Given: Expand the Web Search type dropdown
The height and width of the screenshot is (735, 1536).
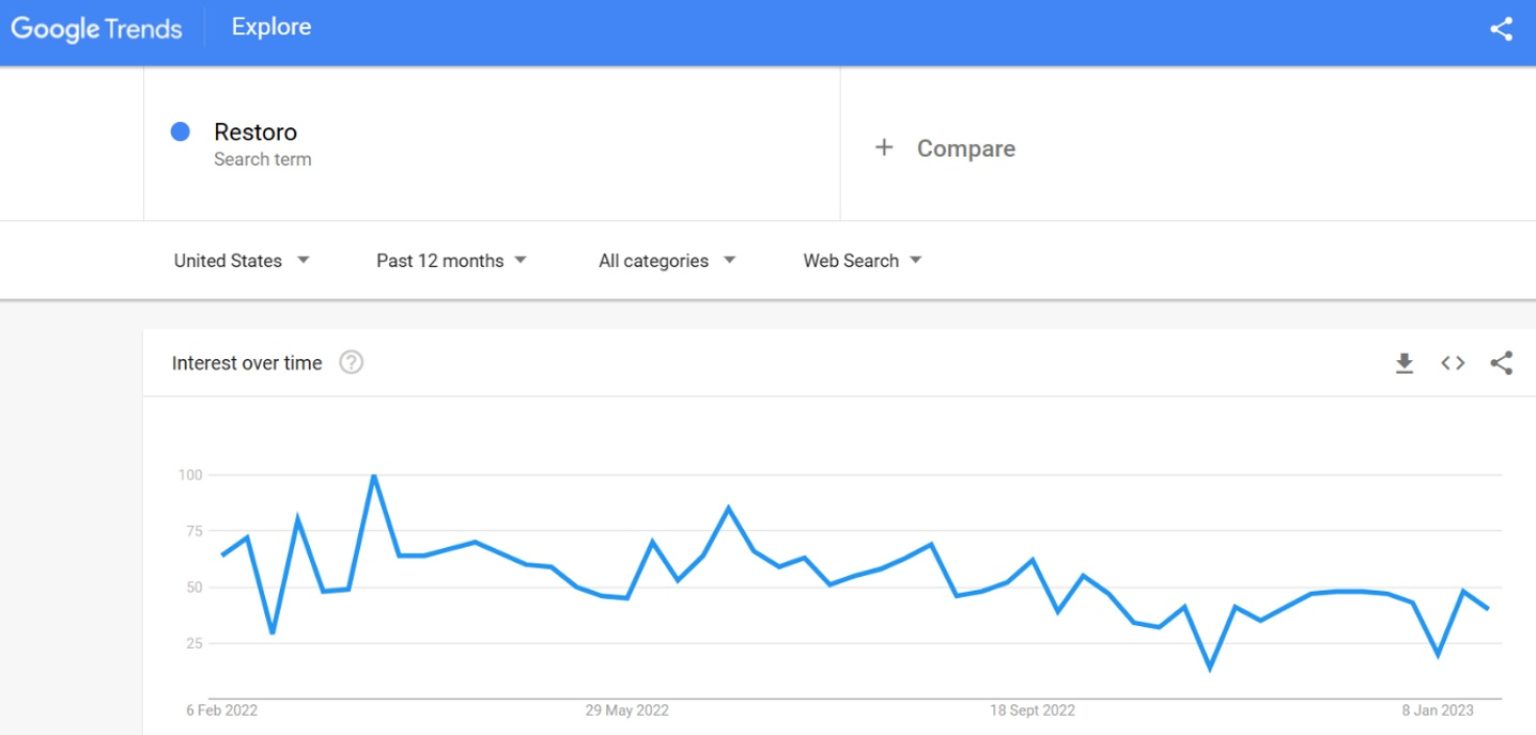Looking at the screenshot, I should pyautogui.click(x=862, y=261).
